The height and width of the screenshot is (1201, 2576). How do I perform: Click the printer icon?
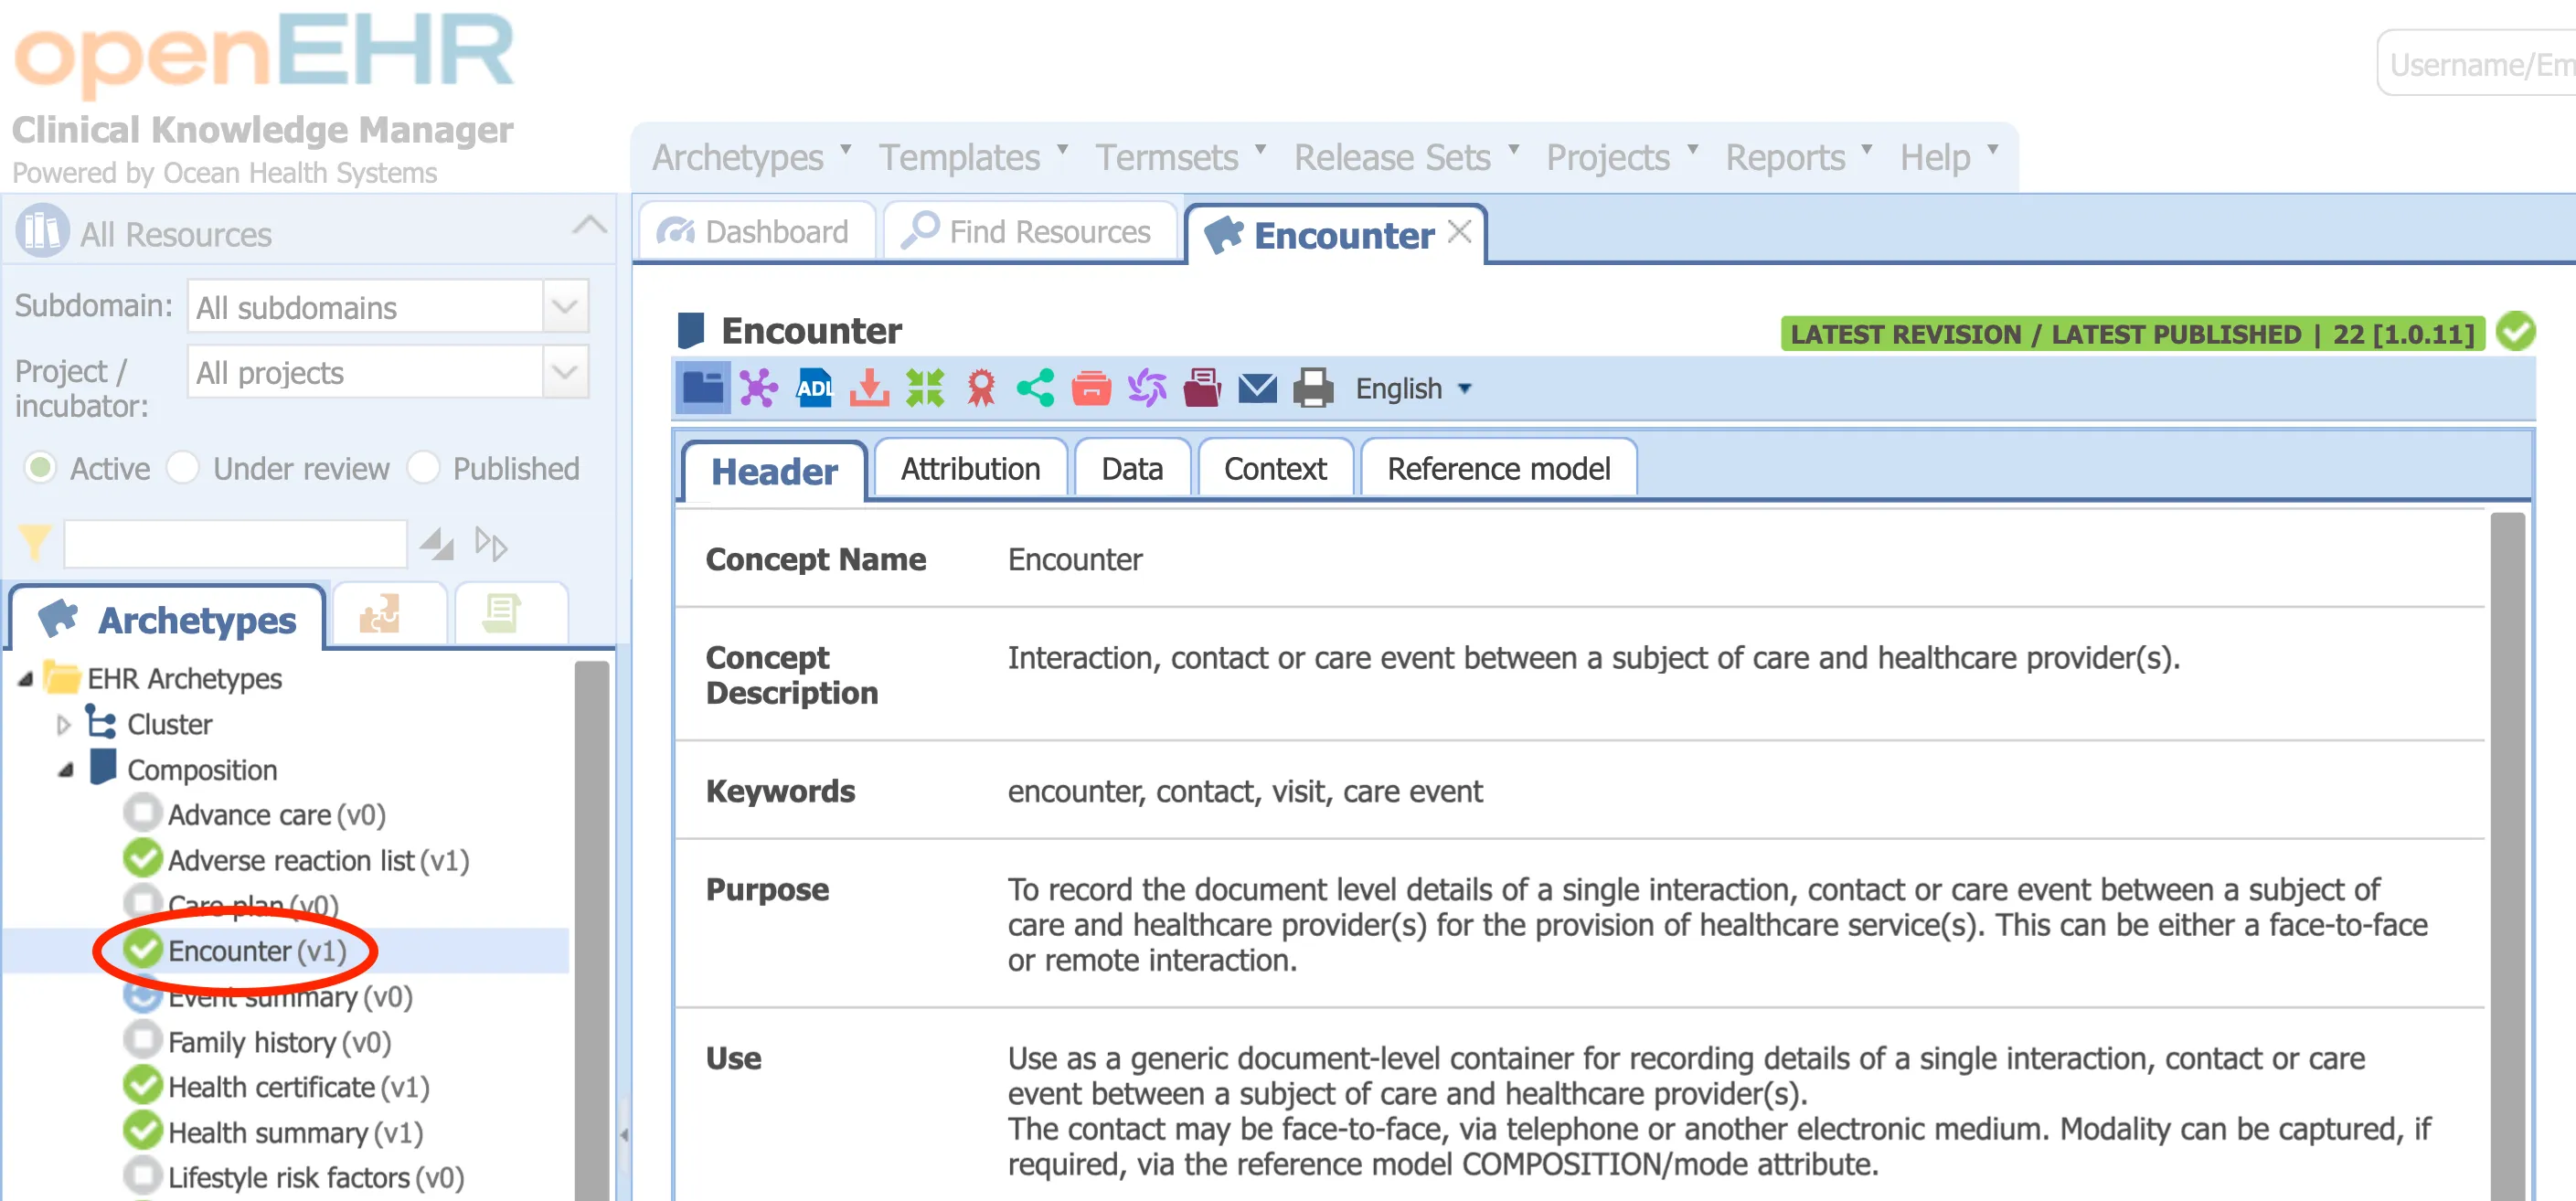[x=1312, y=388]
